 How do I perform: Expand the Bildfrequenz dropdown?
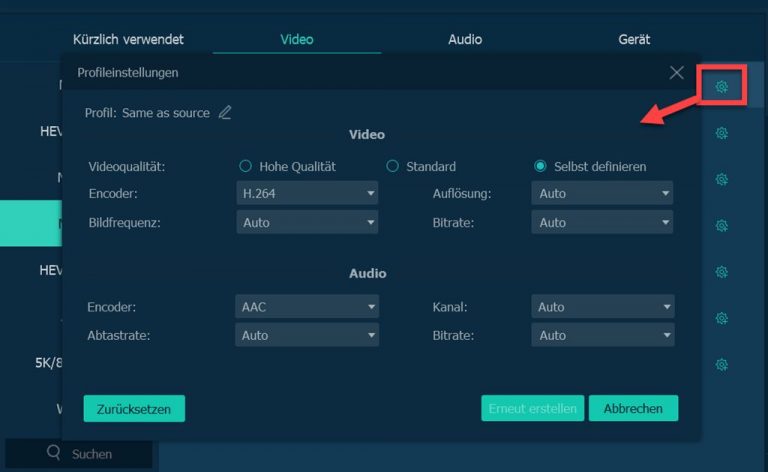307,223
